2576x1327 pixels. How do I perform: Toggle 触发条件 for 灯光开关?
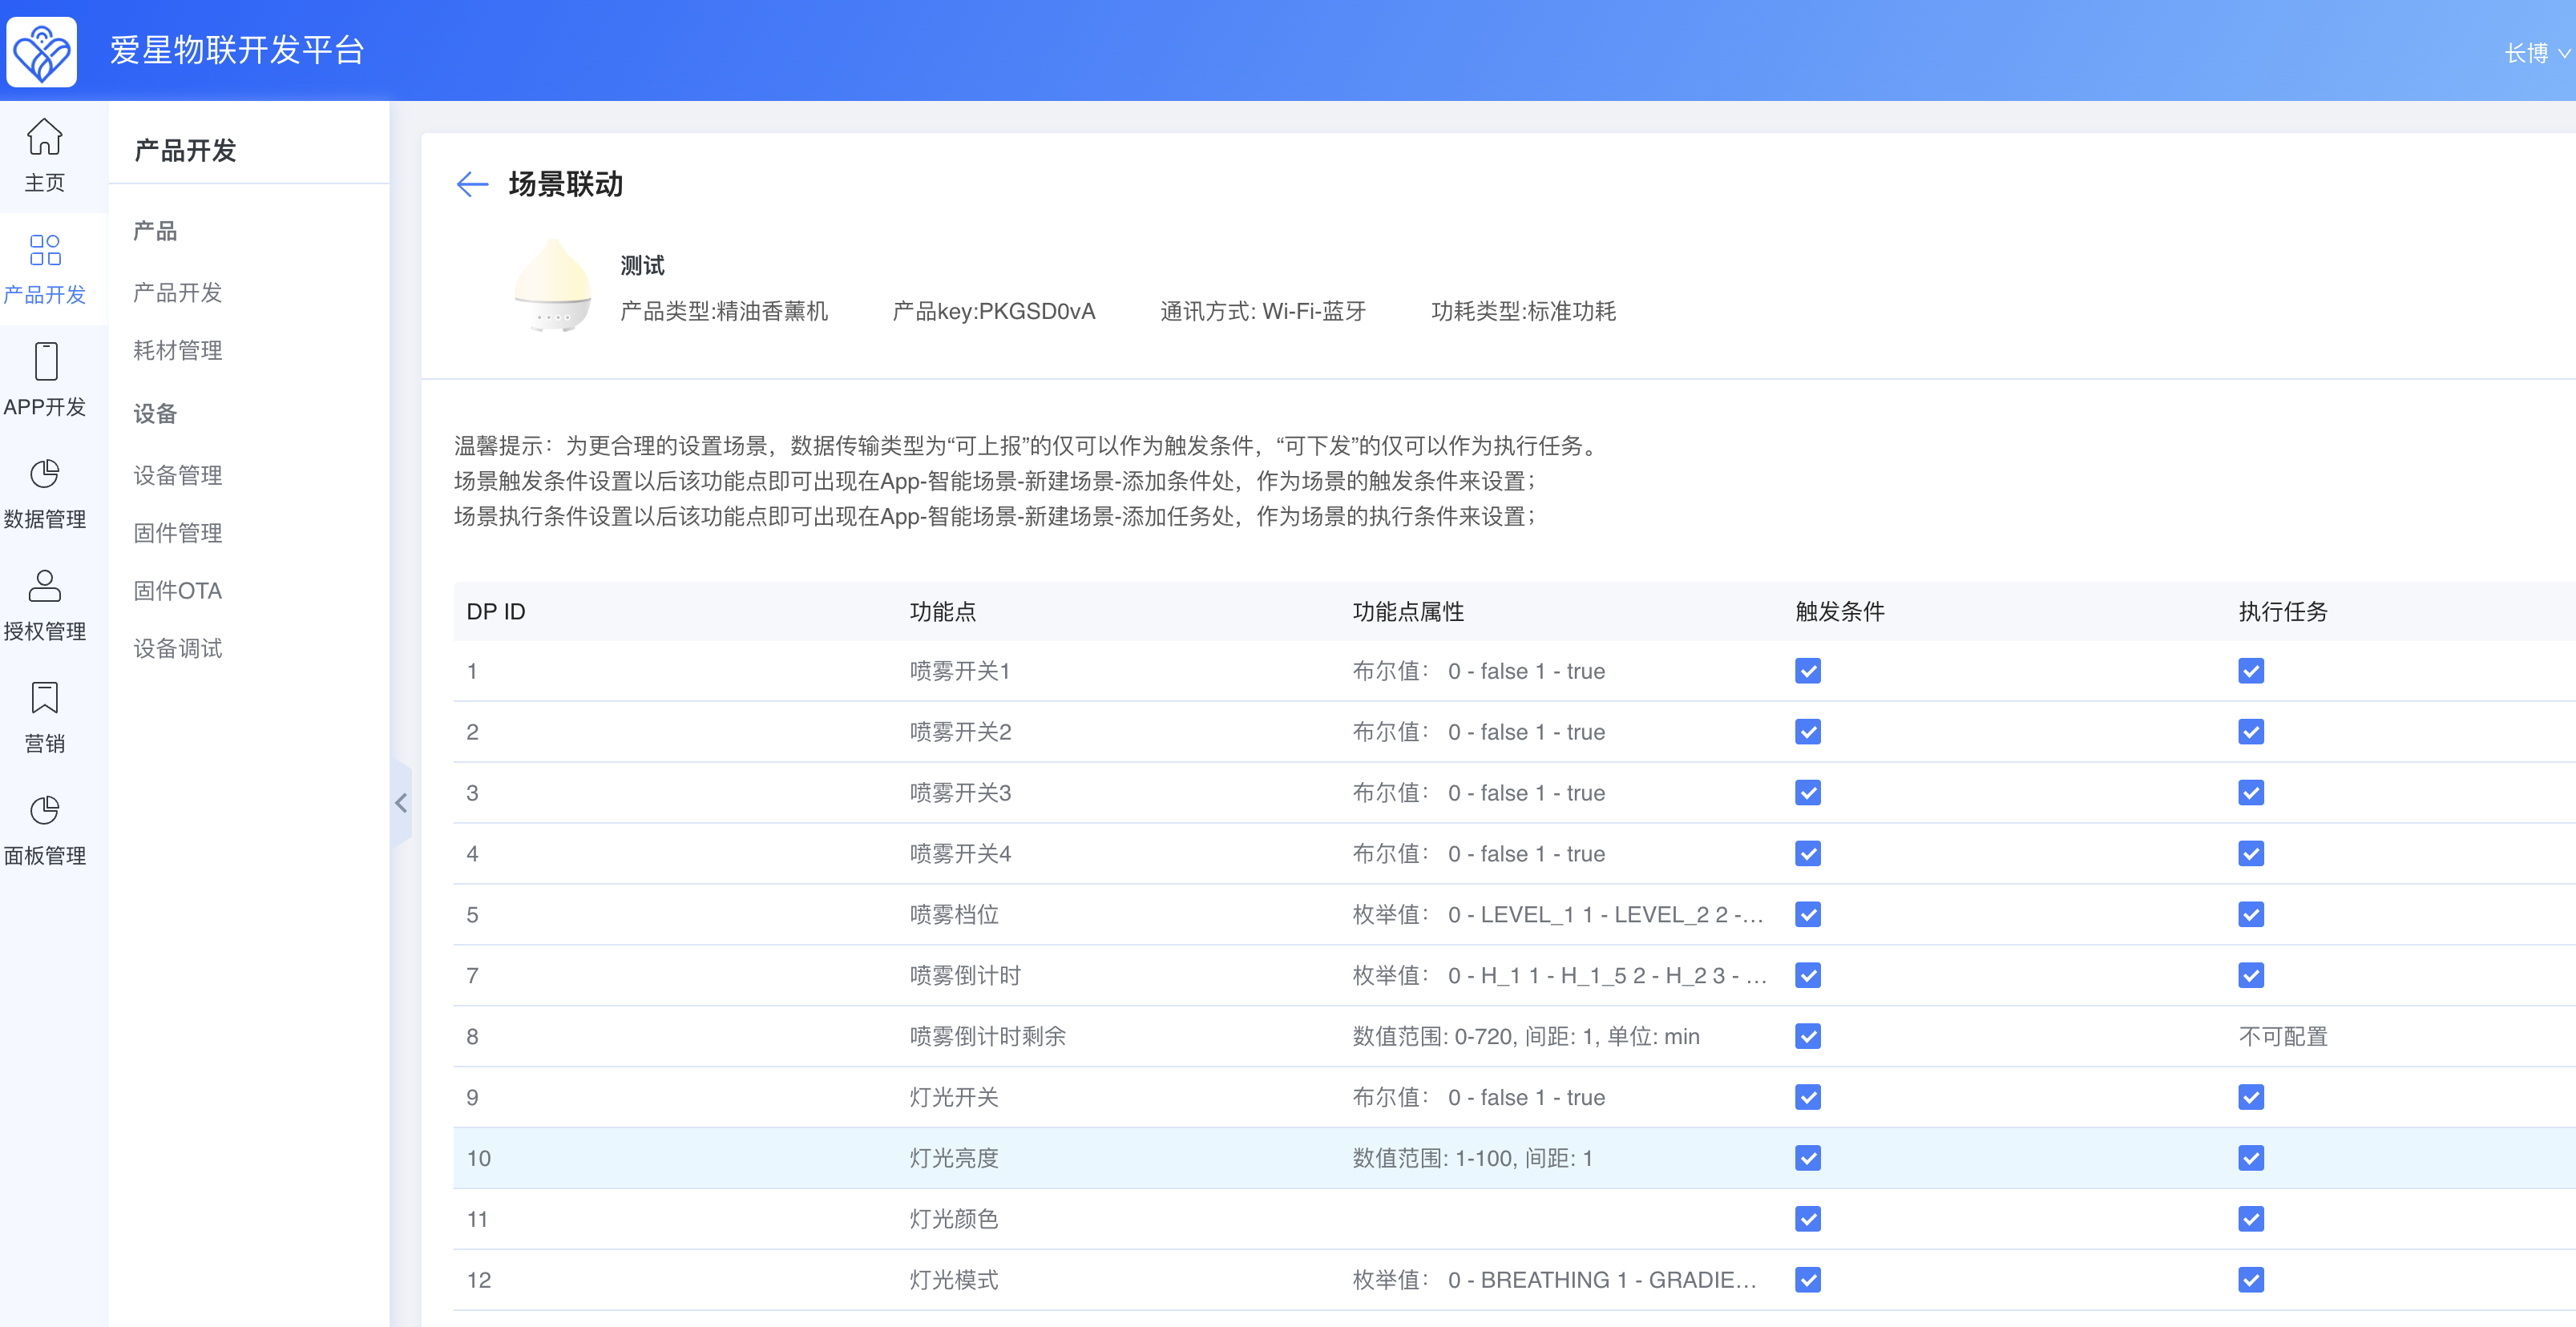point(1808,1098)
